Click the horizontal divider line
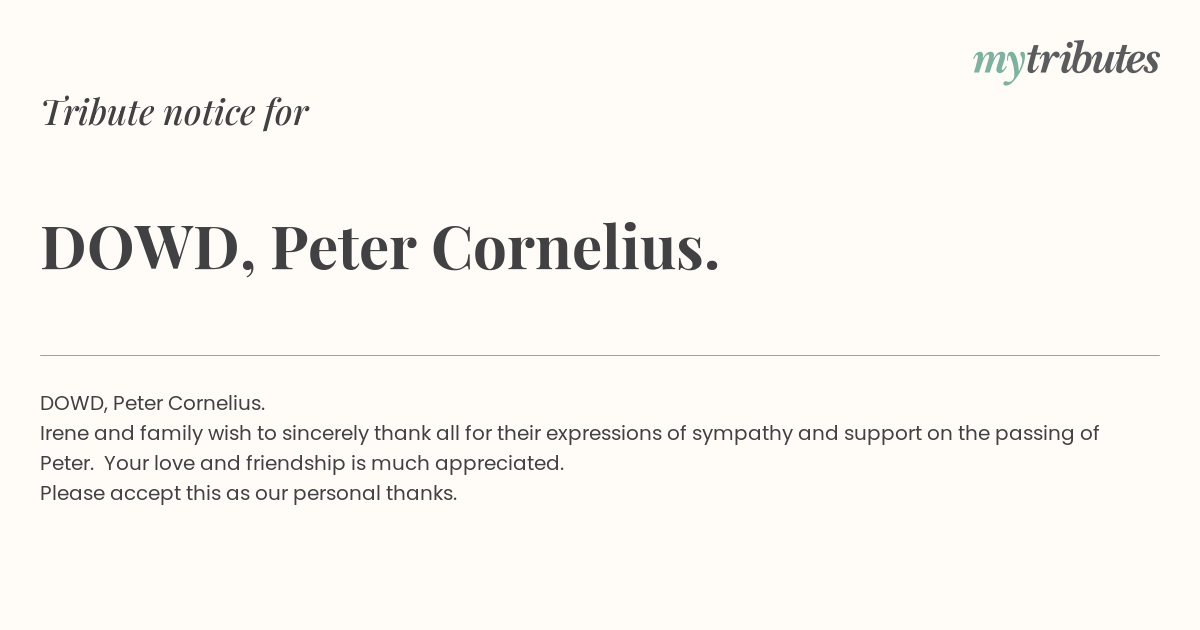1200x630 pixels. [x=600, y=355]
